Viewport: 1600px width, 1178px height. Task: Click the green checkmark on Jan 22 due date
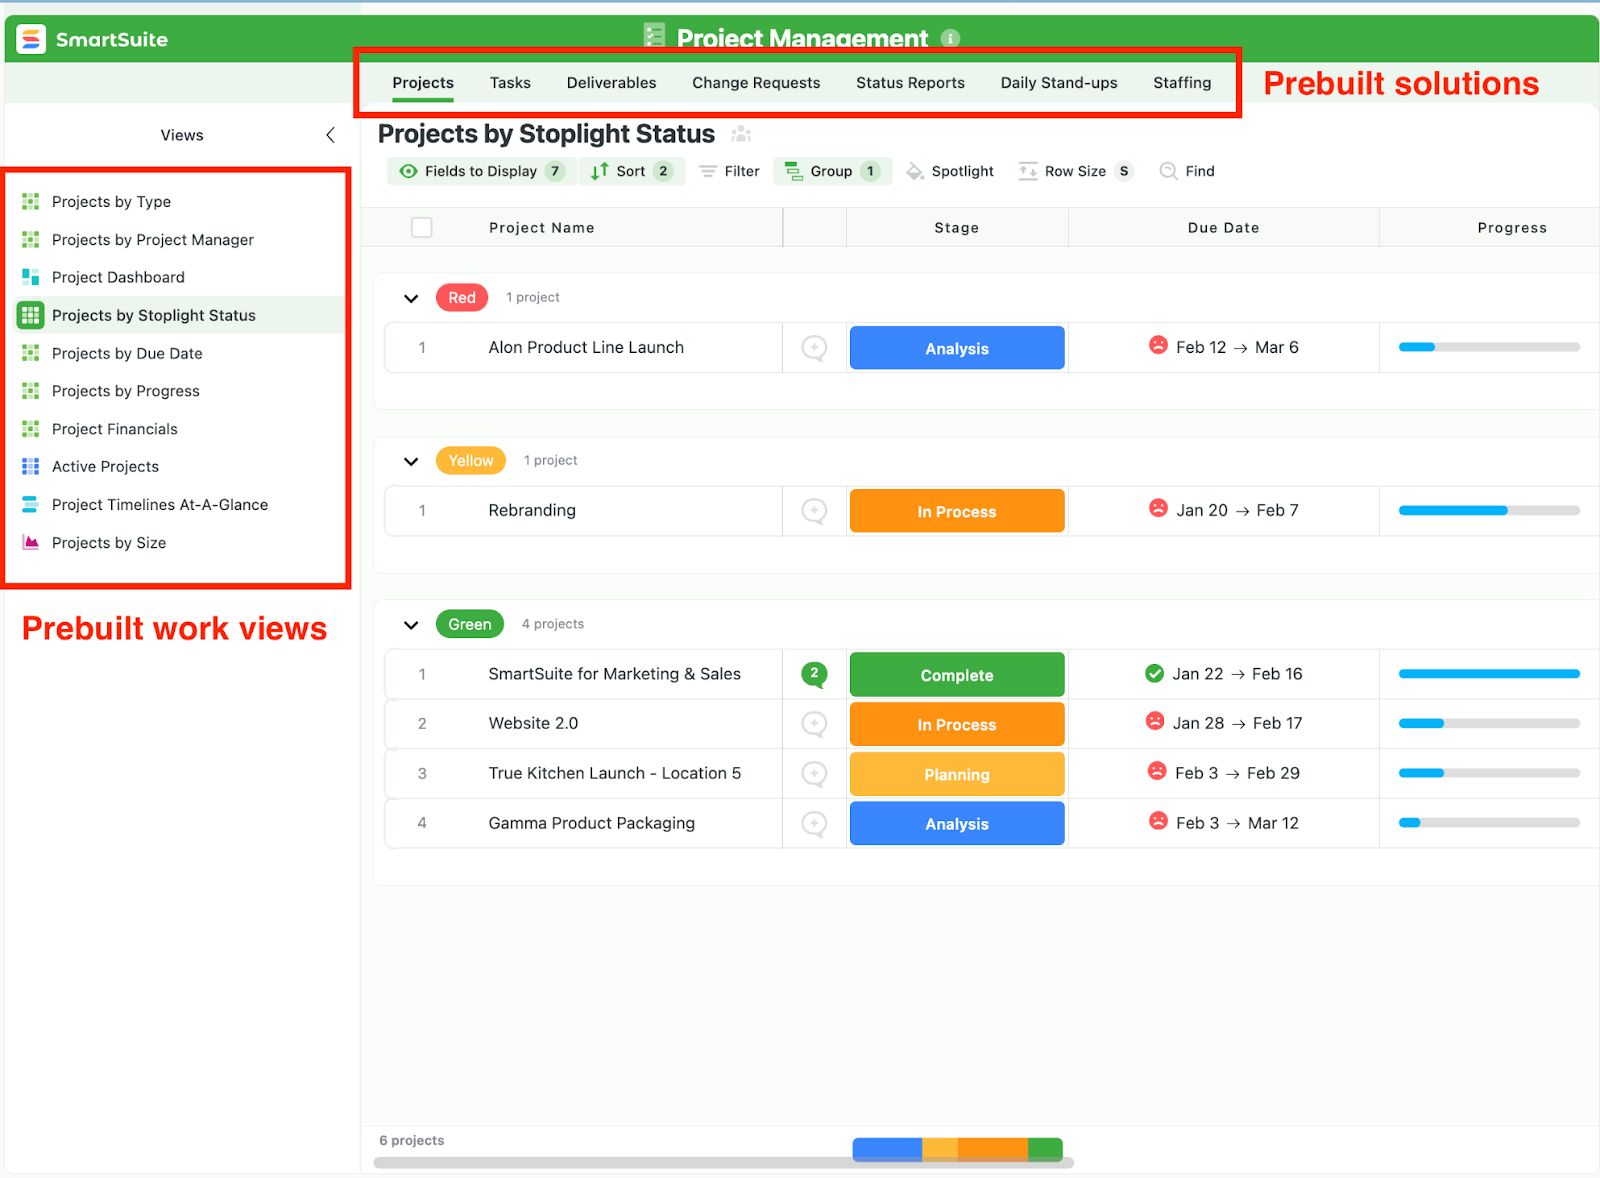point(1154,673)
